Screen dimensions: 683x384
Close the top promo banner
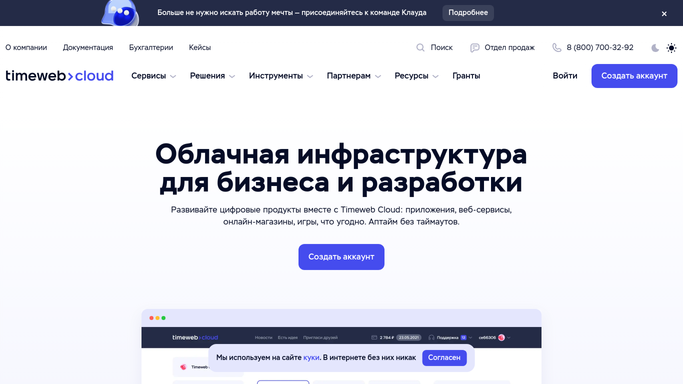pos(664,14)
